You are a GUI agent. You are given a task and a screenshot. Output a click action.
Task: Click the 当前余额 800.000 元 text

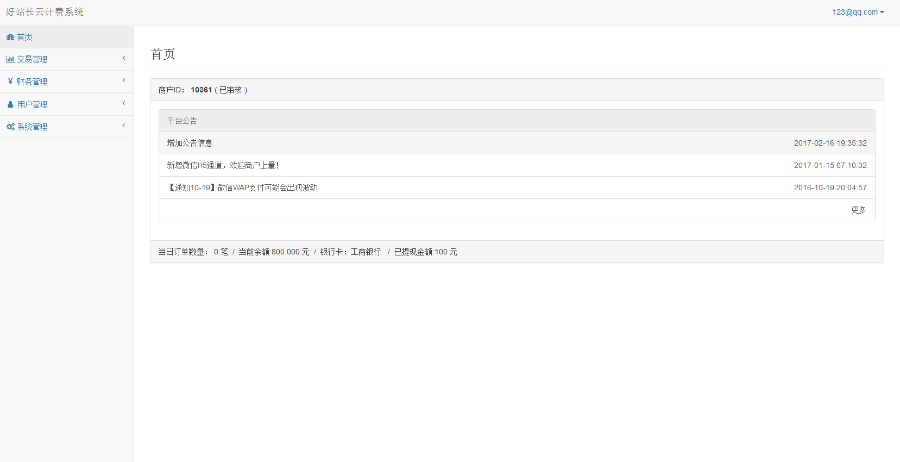274,252
